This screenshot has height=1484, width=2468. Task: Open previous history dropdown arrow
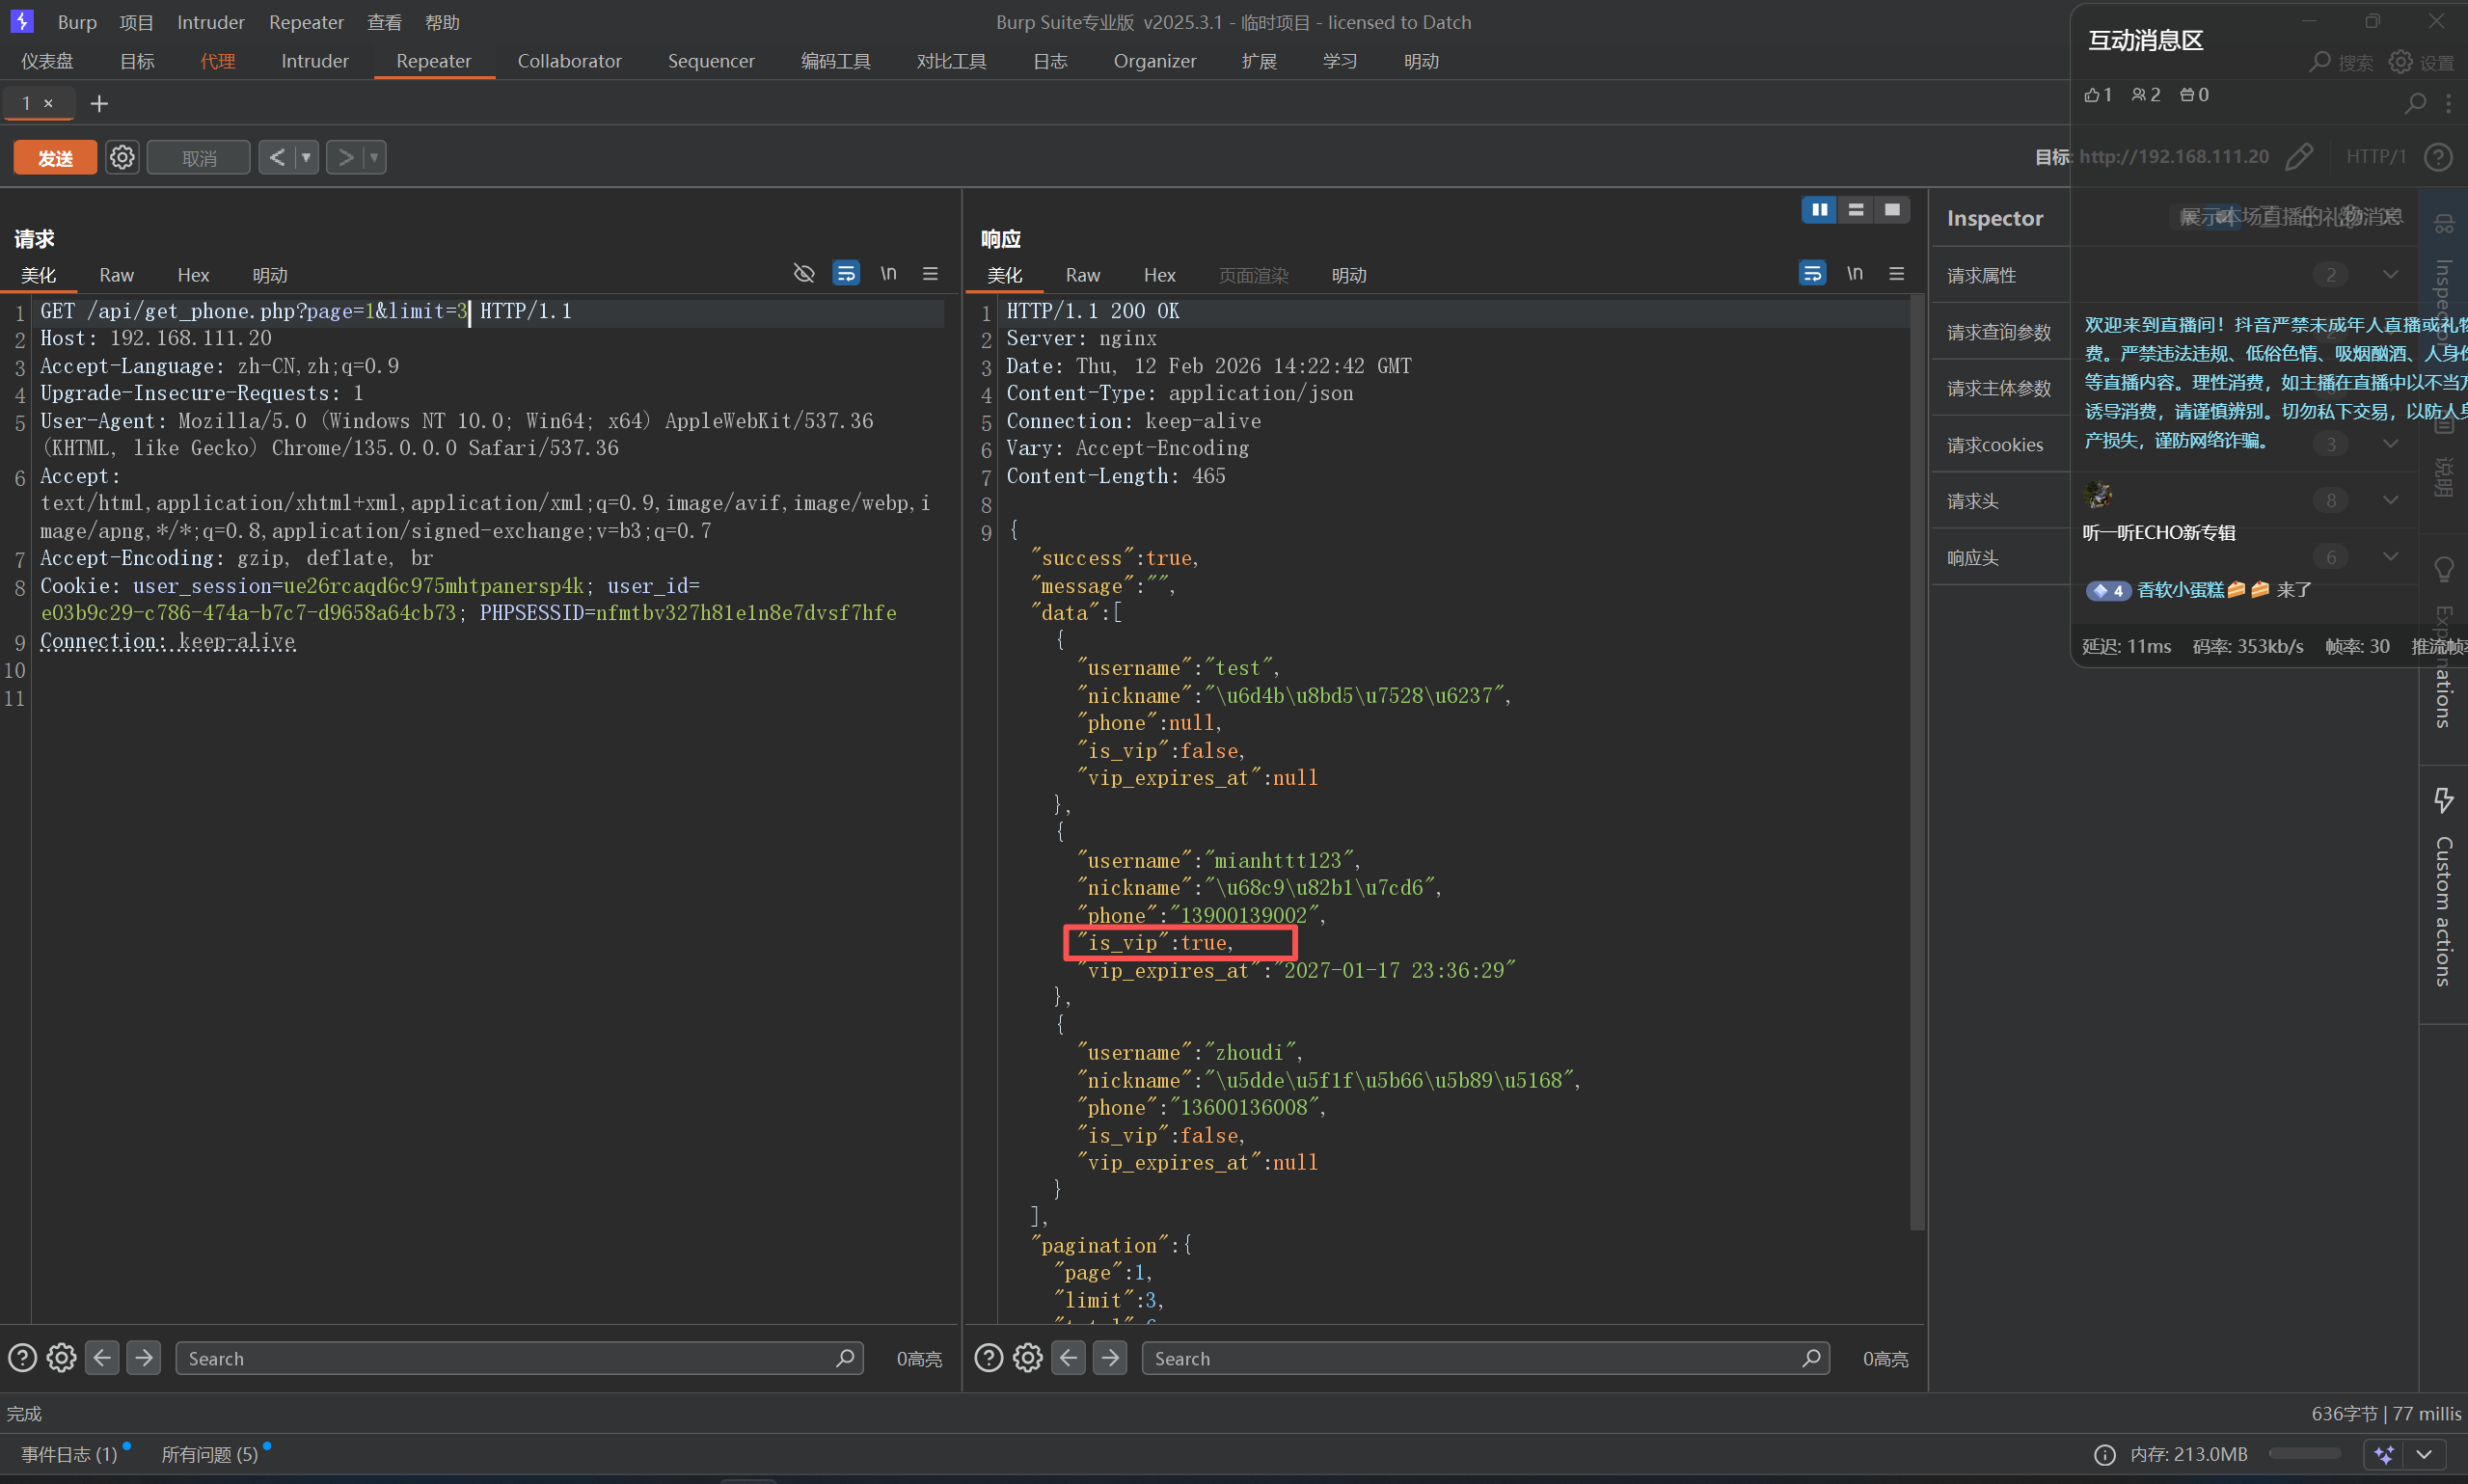click(x=306, y=157)
